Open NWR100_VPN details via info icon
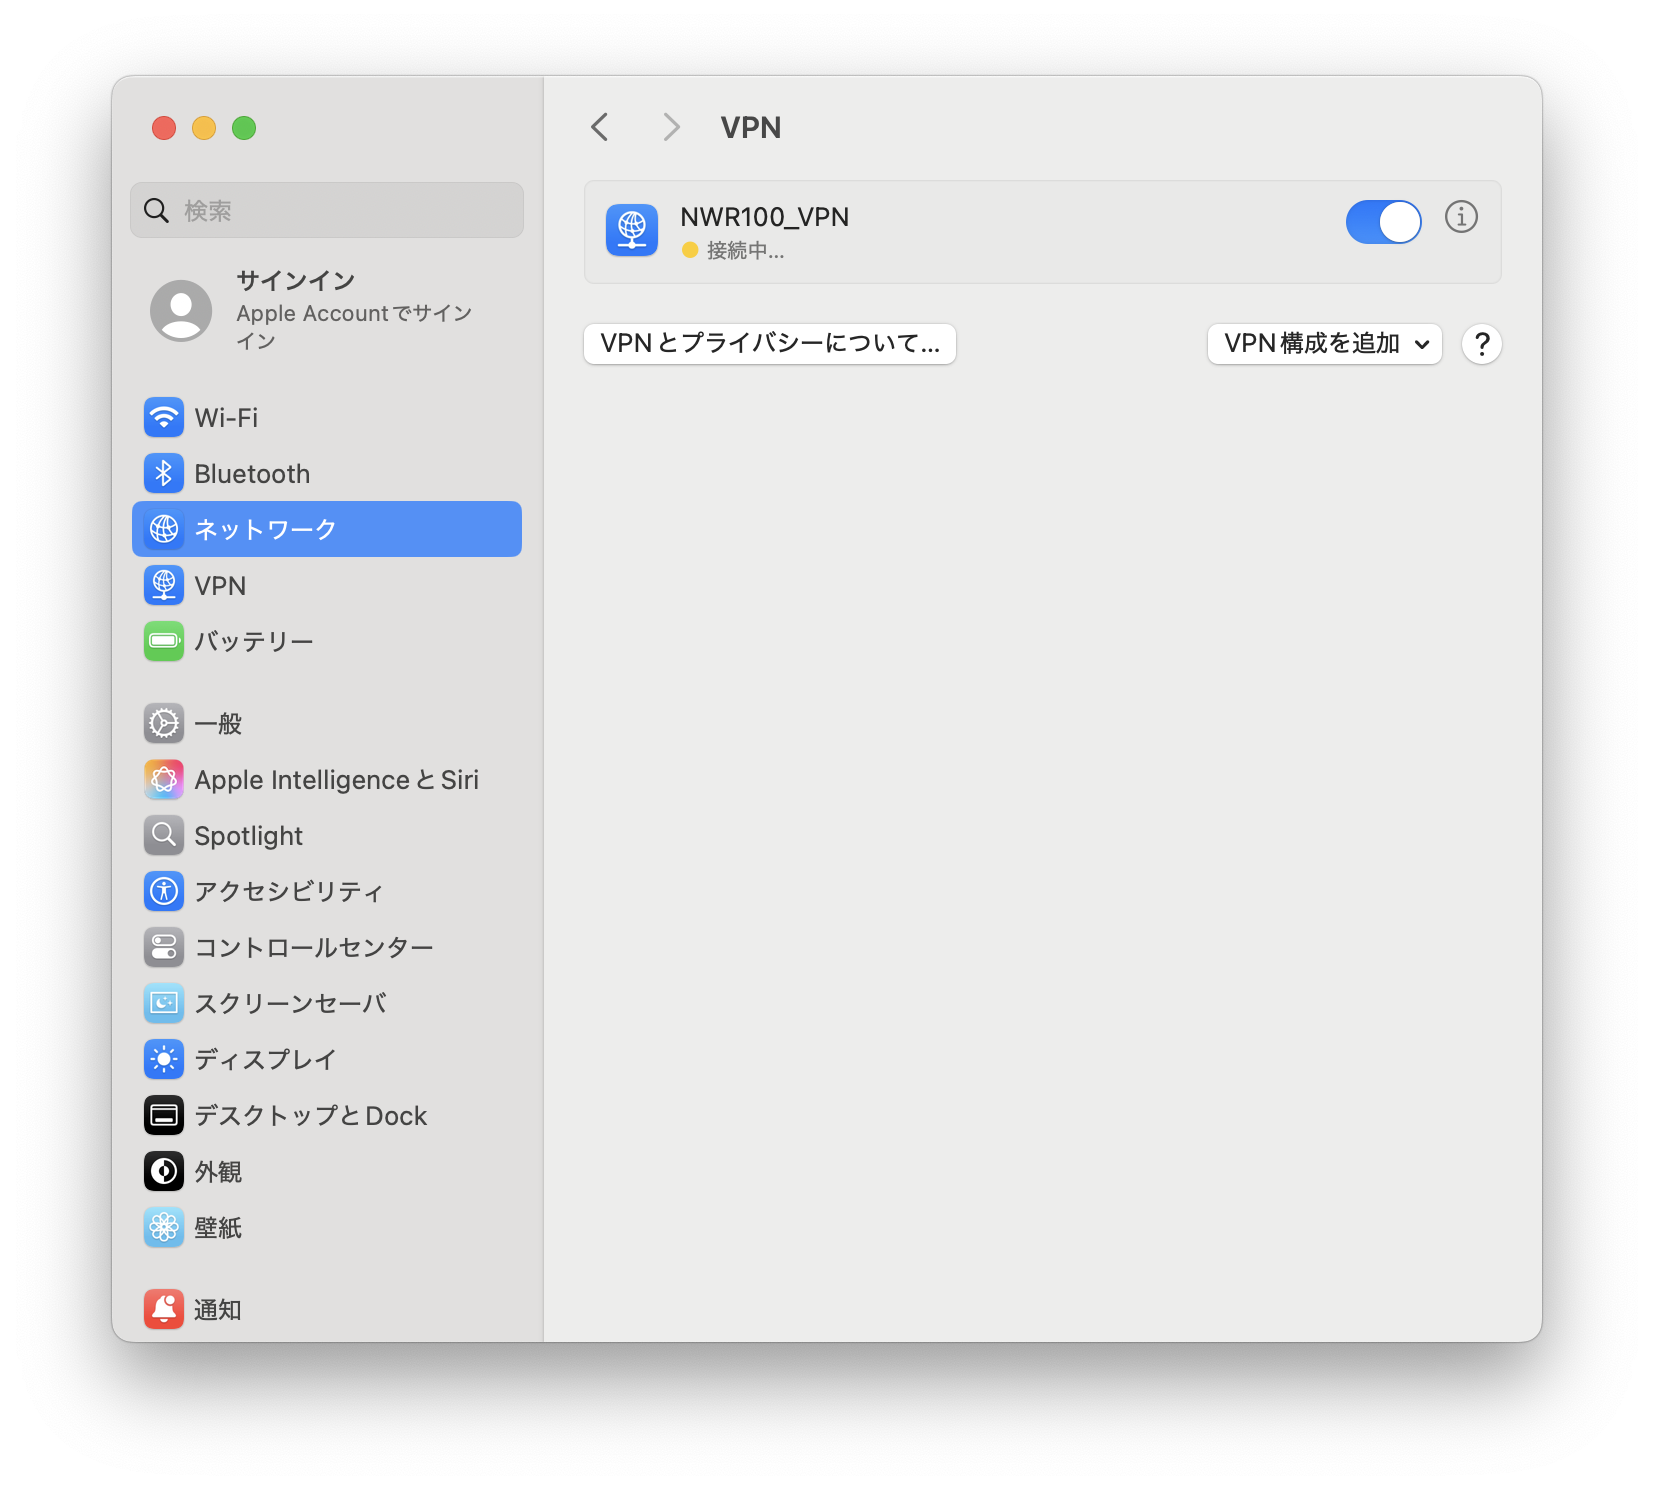The height and width of the screenshot is (1490, 1654). click(1461, 216)
